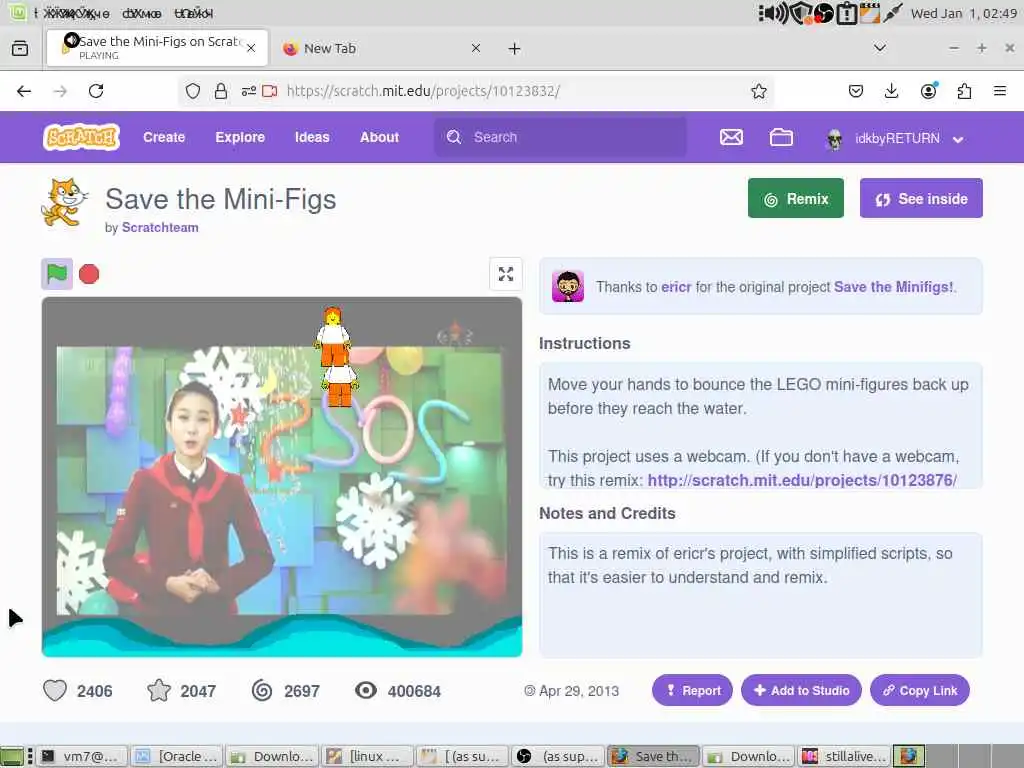Screen dimensions: 1024x768
Task: Open the stillalive taskbar window
Action: point(846,756)
